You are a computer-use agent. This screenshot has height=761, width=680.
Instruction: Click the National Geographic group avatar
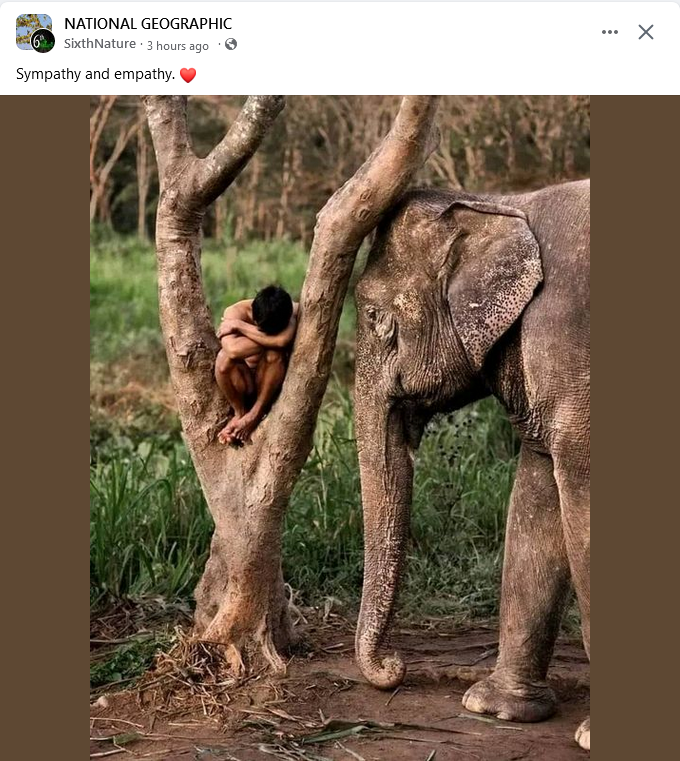tap(32, 30)
